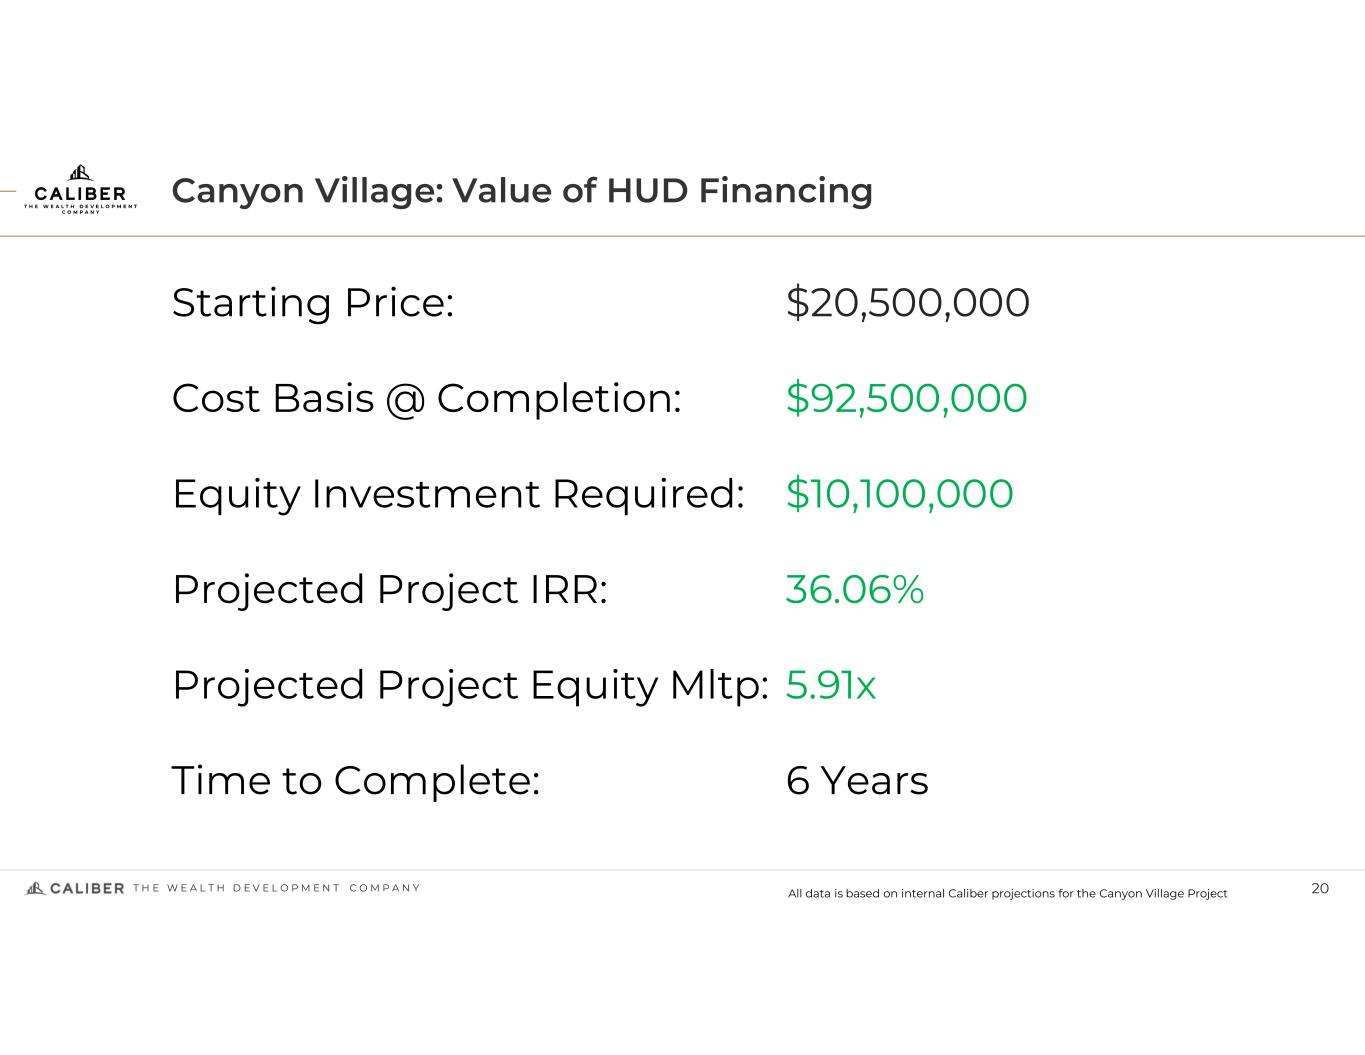The width and height of the screenshot is (1365, 1055).
Task: Click the Caliber projections footnote text
Action: pos(1007,893)
